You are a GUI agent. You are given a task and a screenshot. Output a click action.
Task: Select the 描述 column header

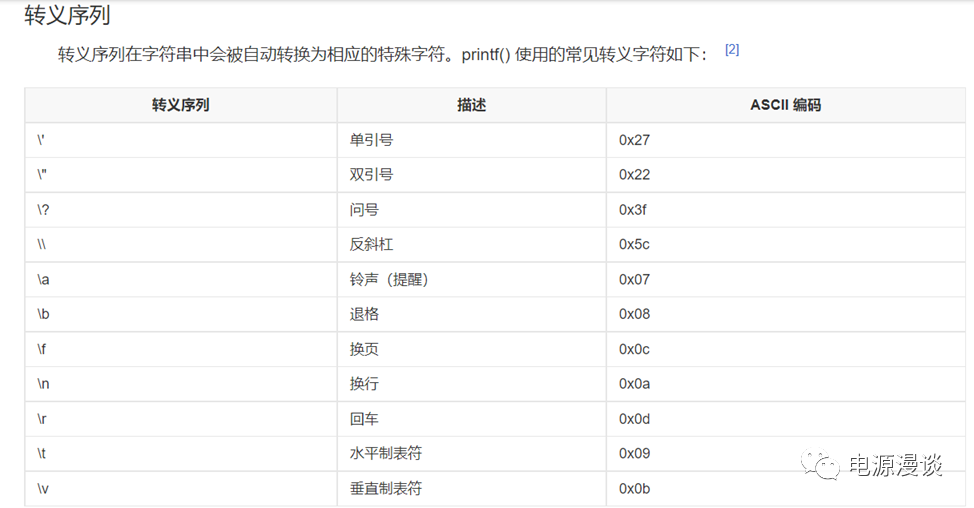click(x=471, y=105)
